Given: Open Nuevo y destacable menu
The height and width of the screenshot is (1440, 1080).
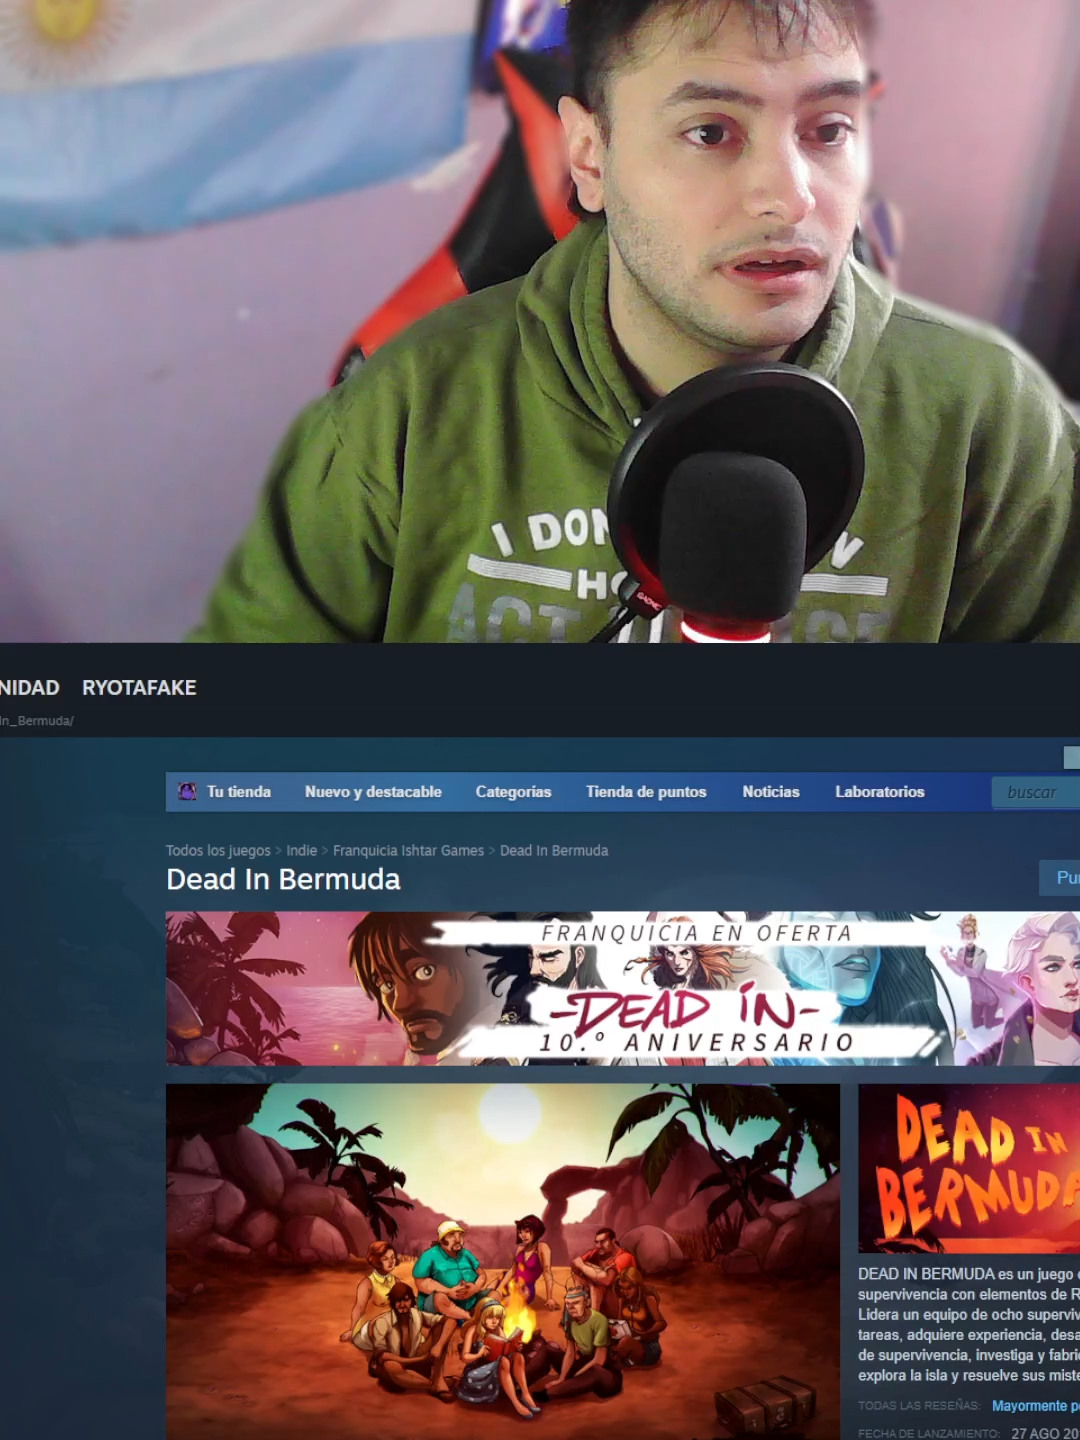Looking at the screenshot, I should (373, 792).
